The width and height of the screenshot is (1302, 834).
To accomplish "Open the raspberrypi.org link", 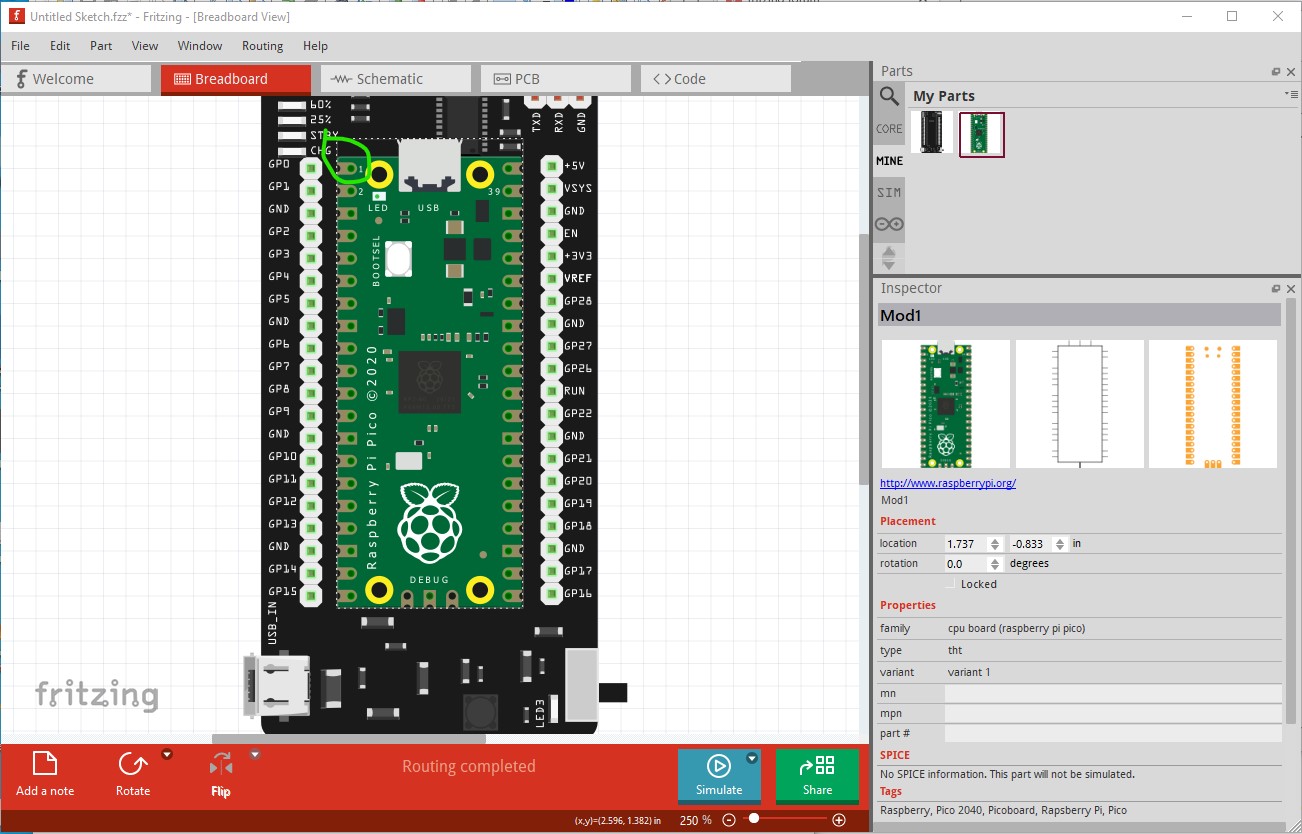I will [948, 483].
